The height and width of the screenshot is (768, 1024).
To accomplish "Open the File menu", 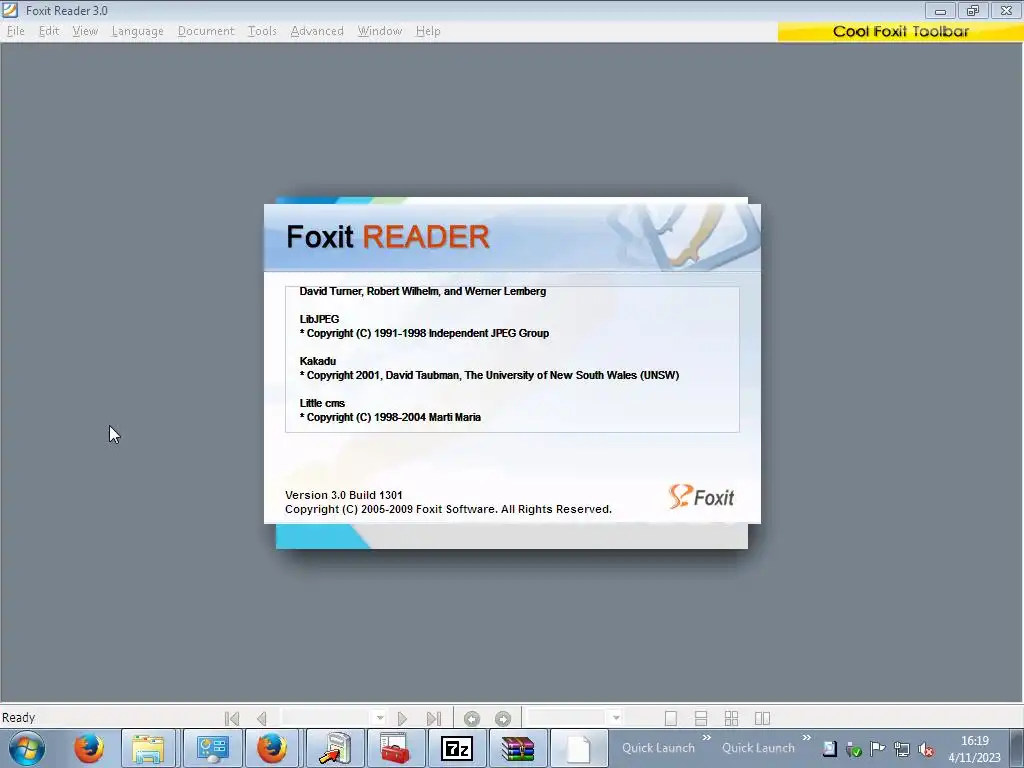I will click(x=16, y=31).
